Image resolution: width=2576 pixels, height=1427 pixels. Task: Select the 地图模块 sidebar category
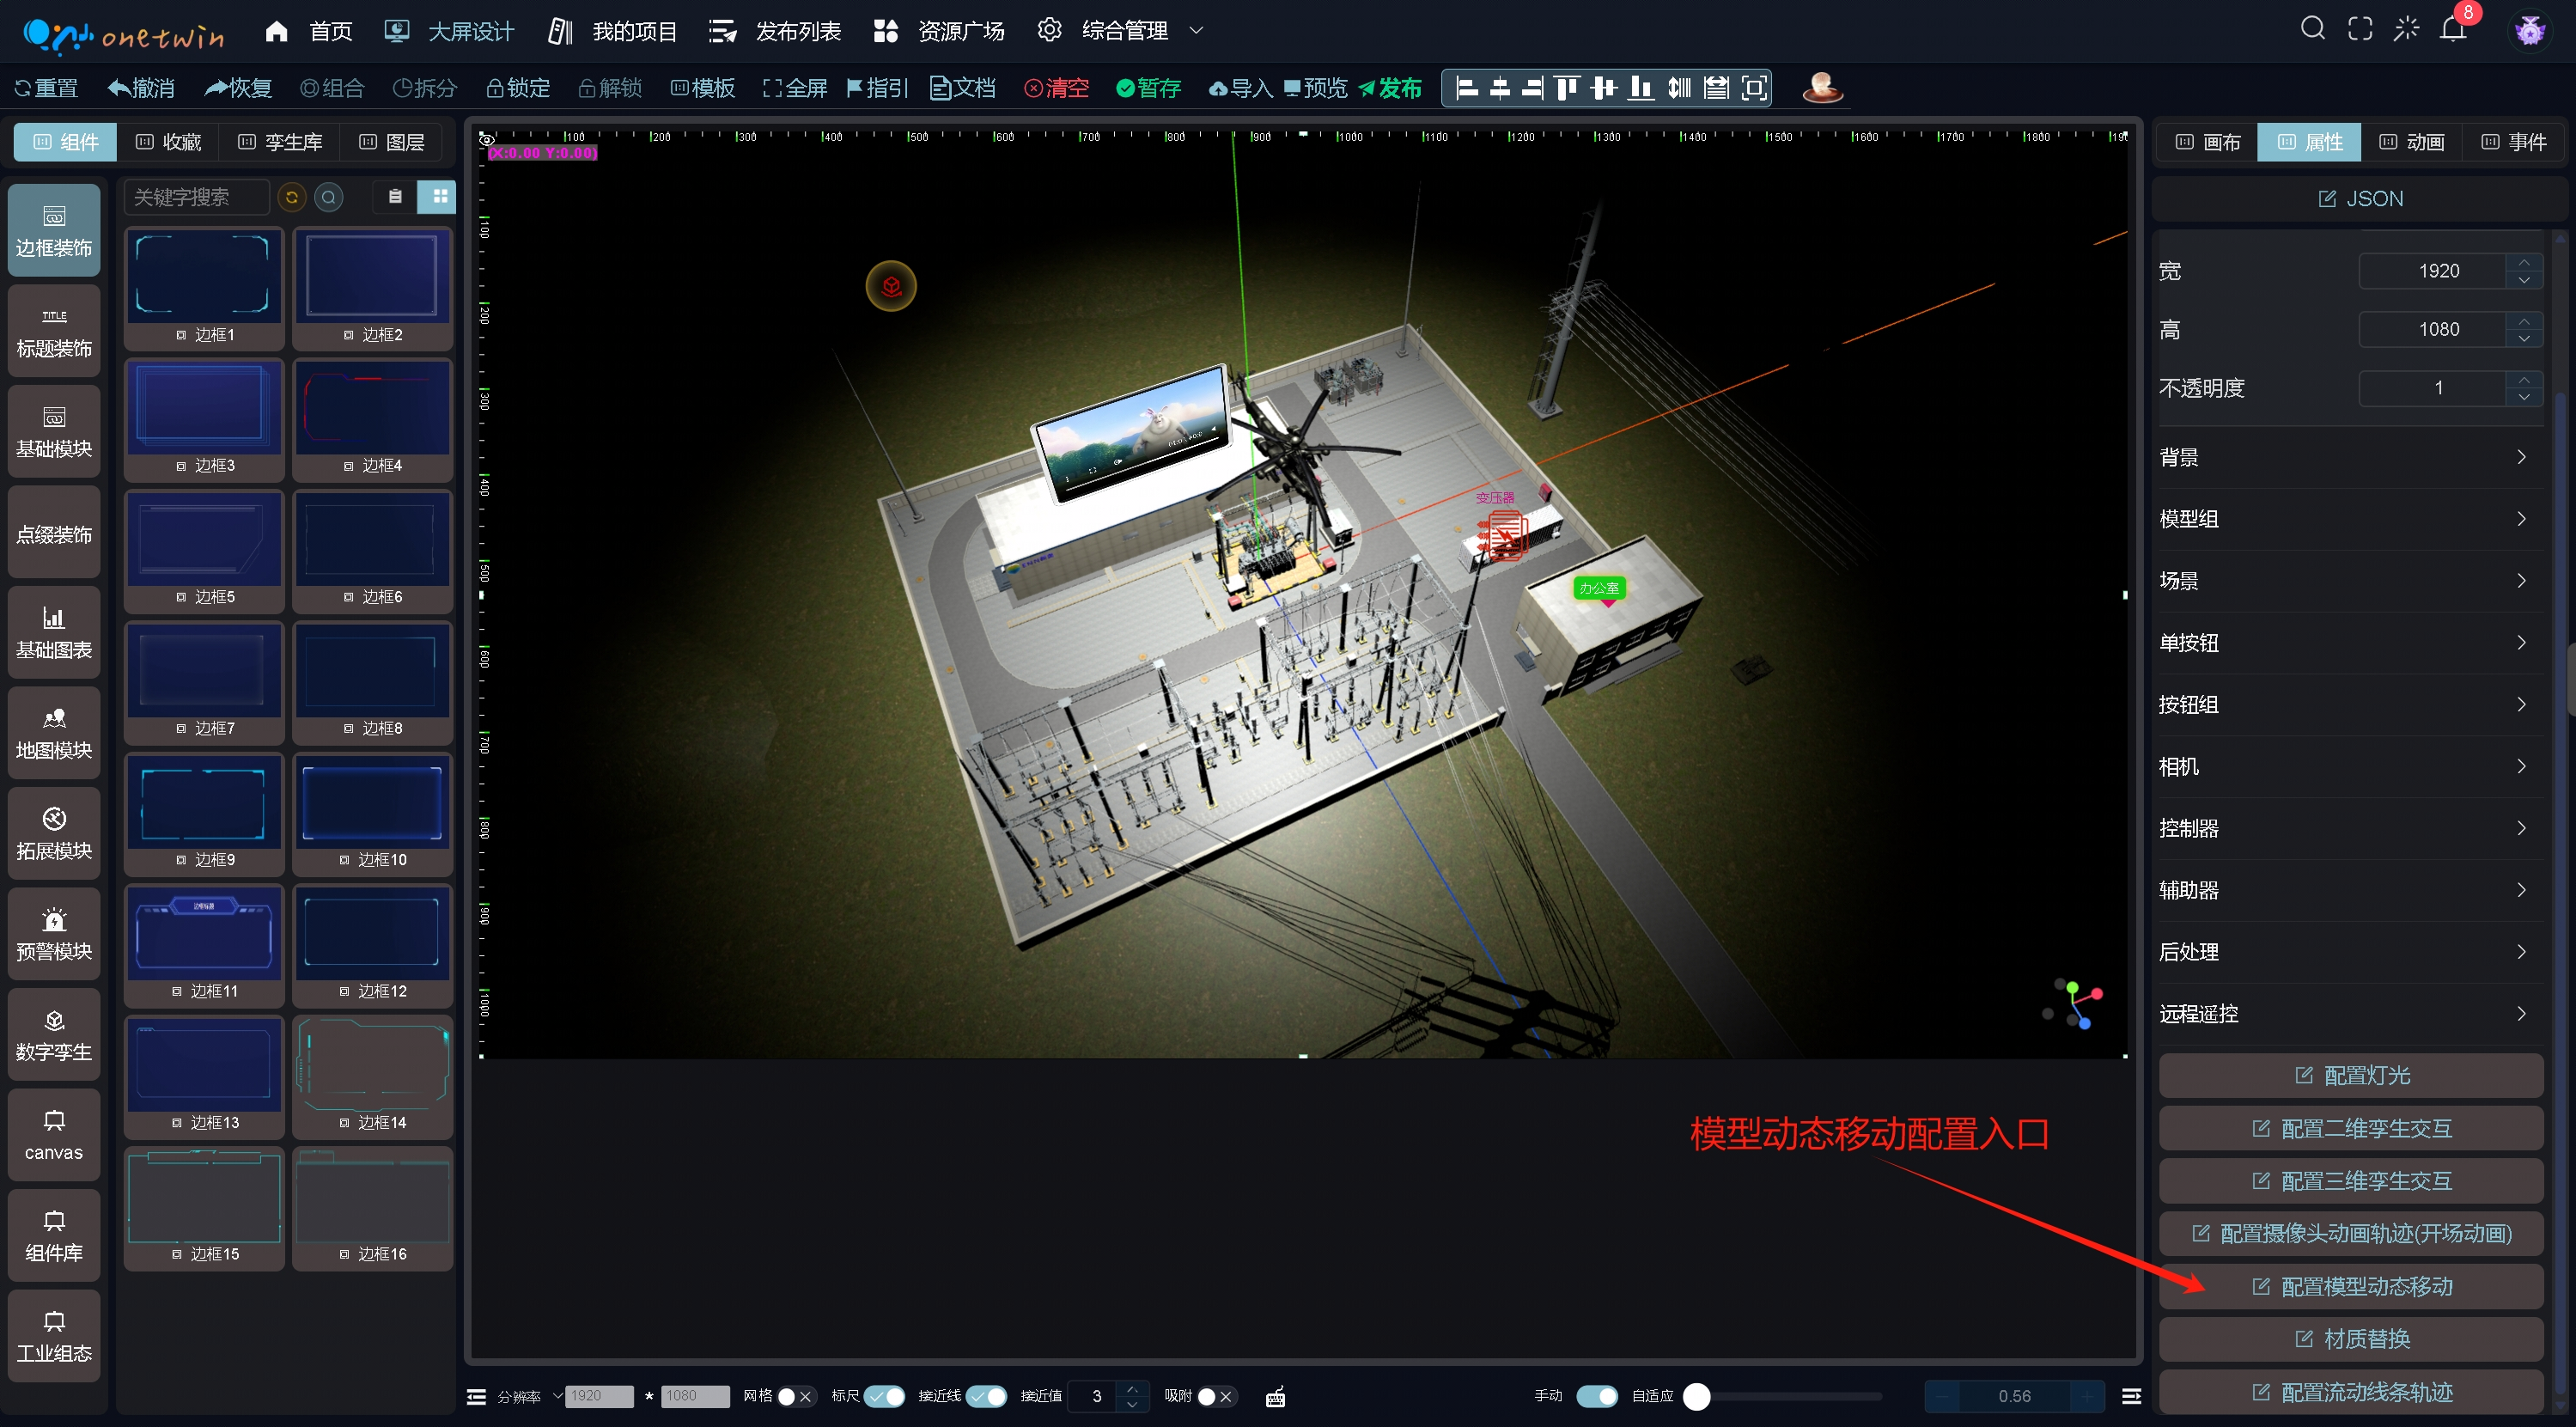pos(54,732)
